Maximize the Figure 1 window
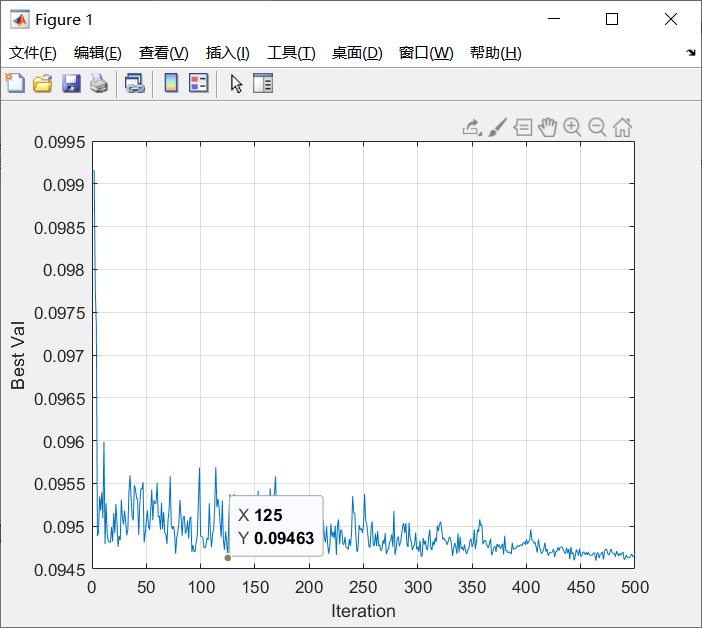The height and width of the screenshot is (628, 702). click(612, 19)
